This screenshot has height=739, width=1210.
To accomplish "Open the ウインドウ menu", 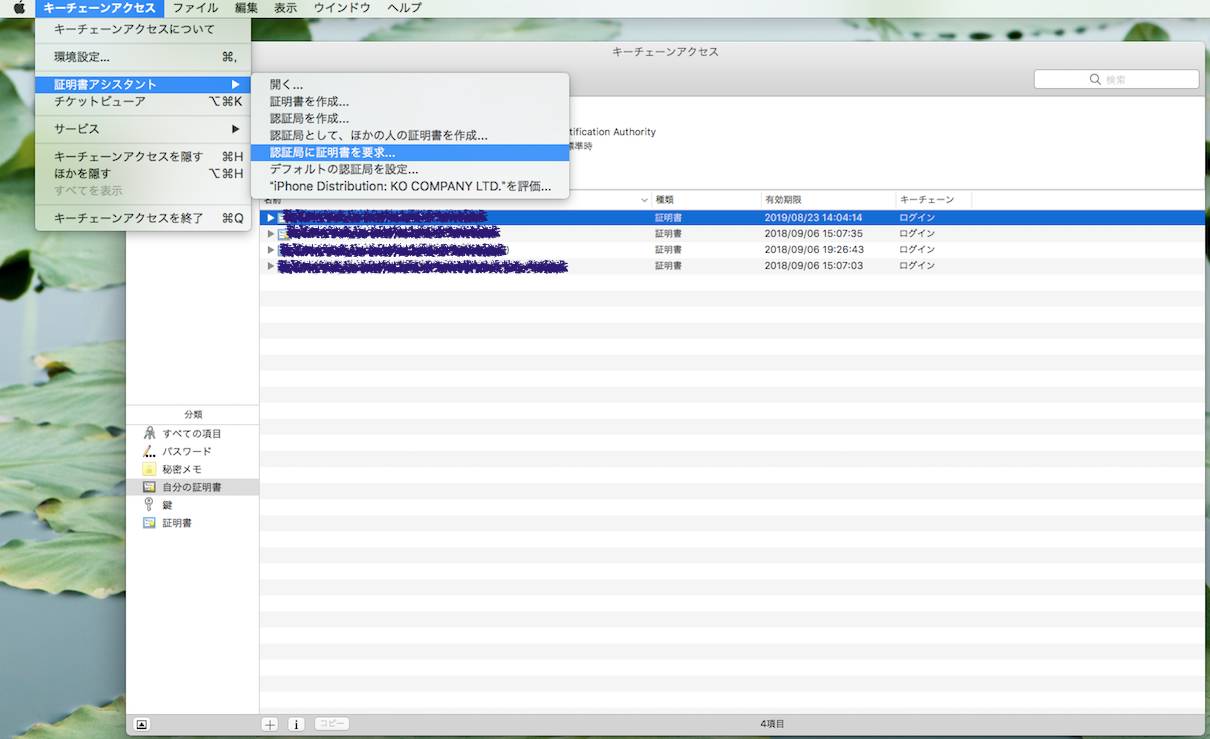I will point(342,8).
